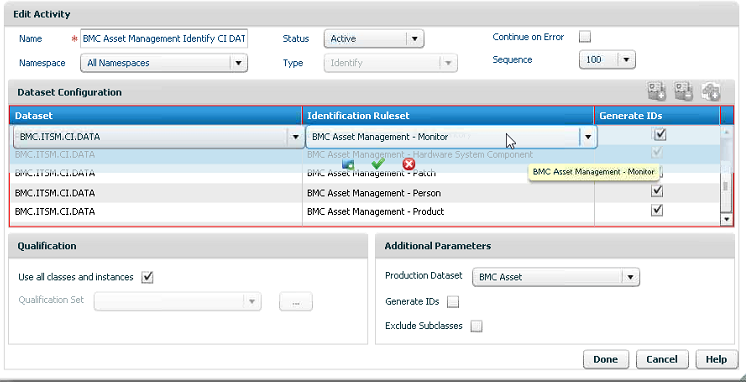The image size is (746, 382).
Task: Click the add dataset row icon
Action: coord(657,91)
